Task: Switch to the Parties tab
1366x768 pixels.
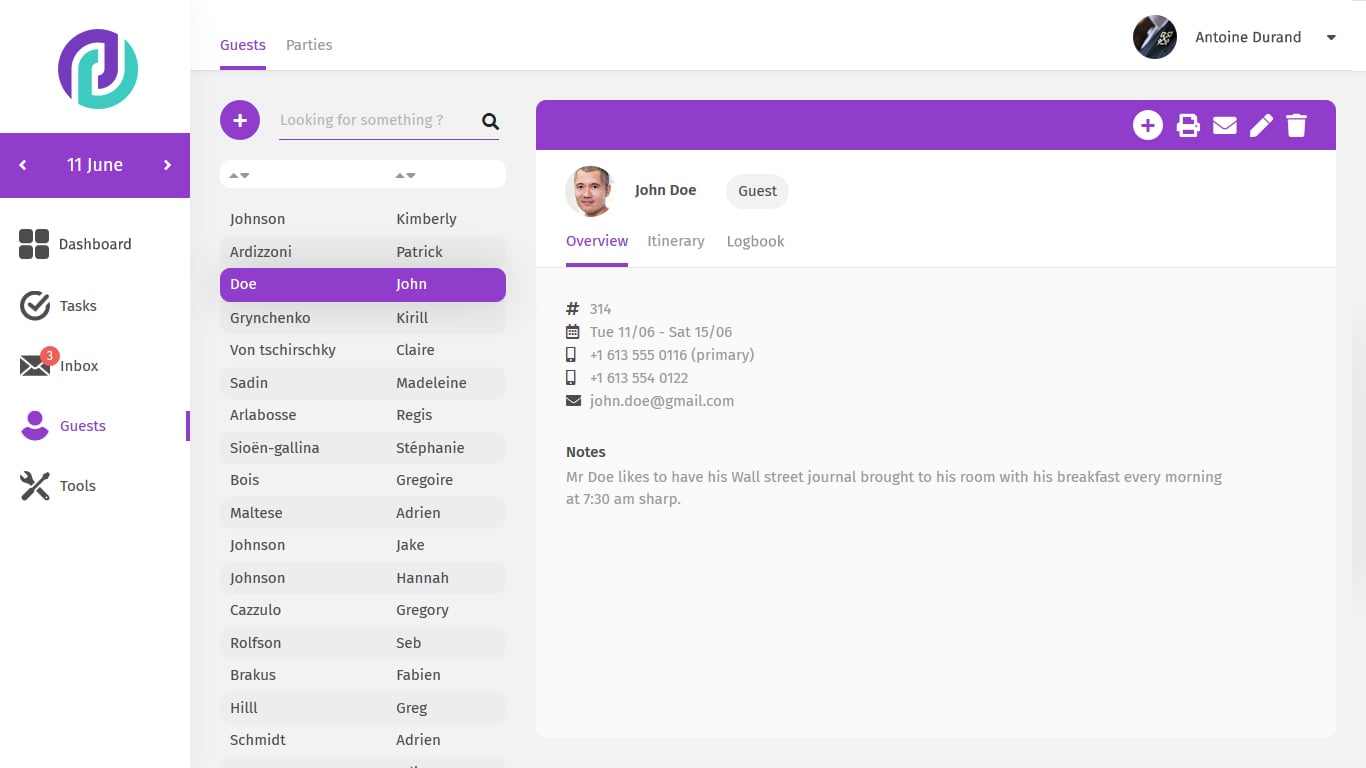Action: [309, 45]
